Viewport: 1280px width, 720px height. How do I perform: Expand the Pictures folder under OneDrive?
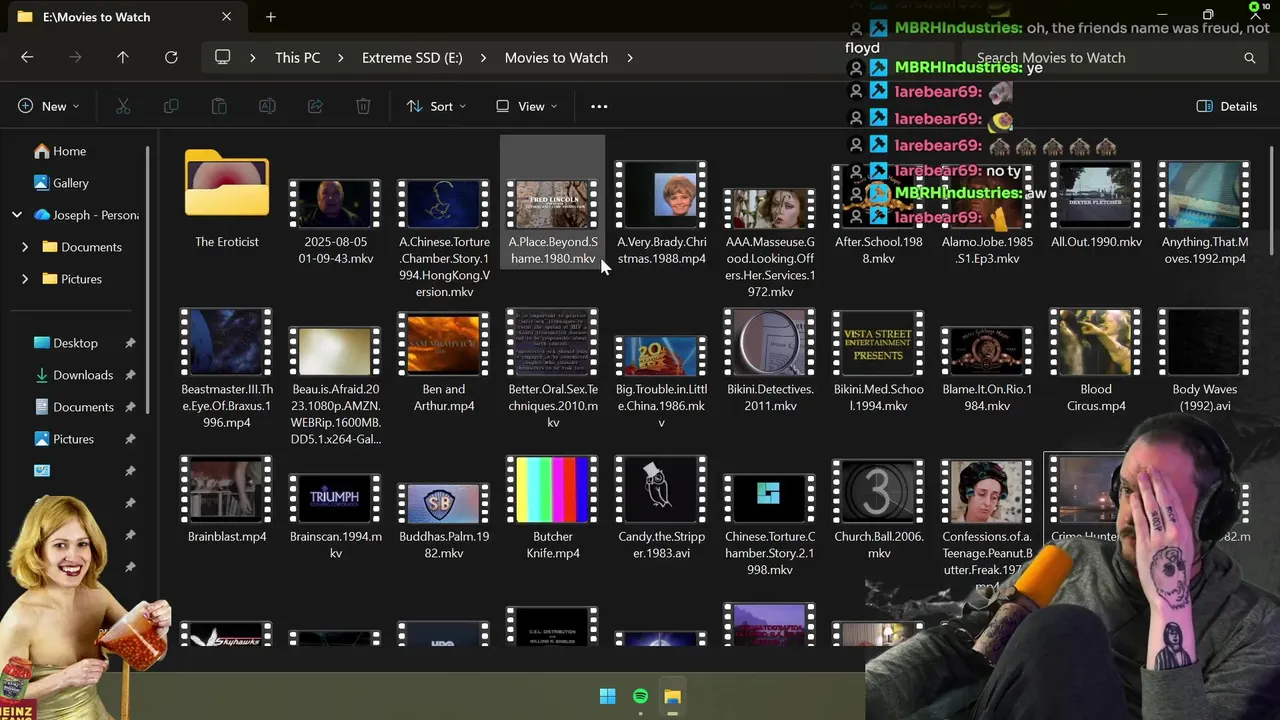(25, 279)
